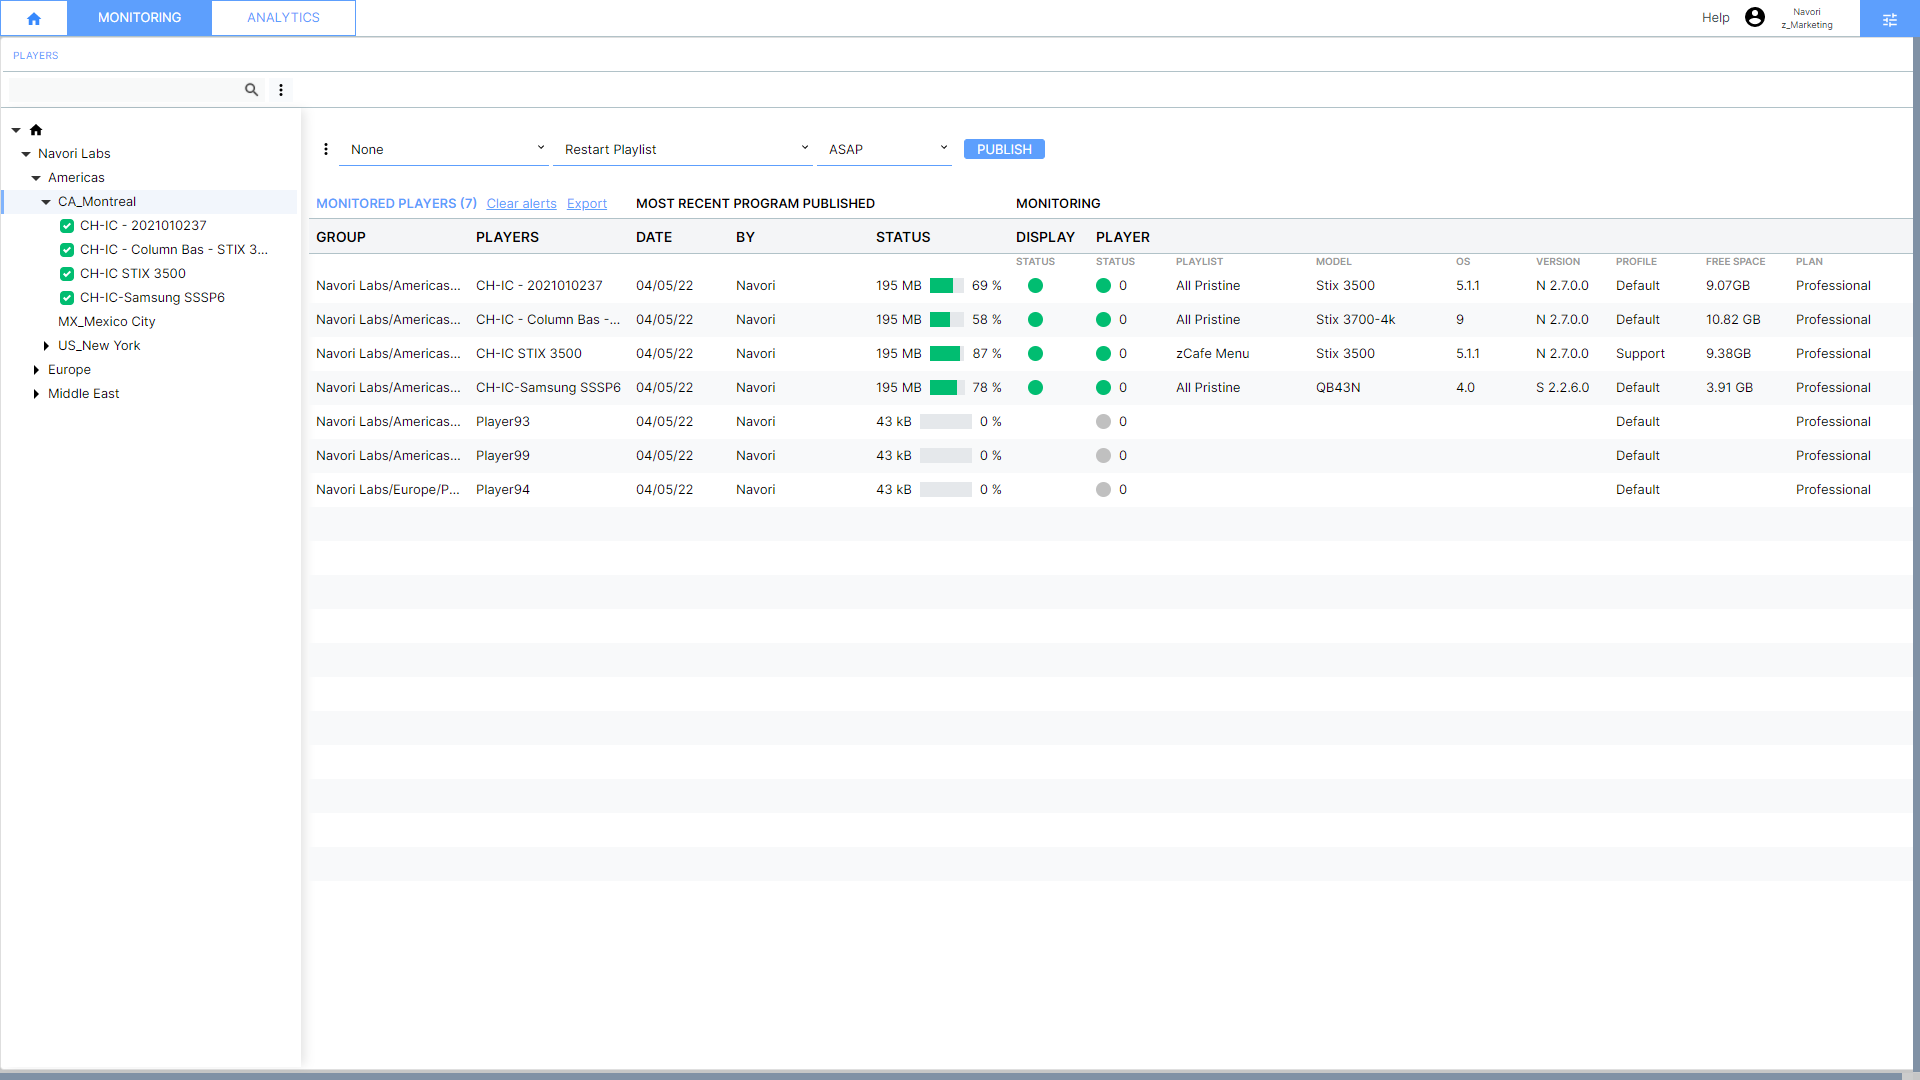The image size is (1920, 1080).
Task: Expand the US_New York tree node
Action: 46,346
